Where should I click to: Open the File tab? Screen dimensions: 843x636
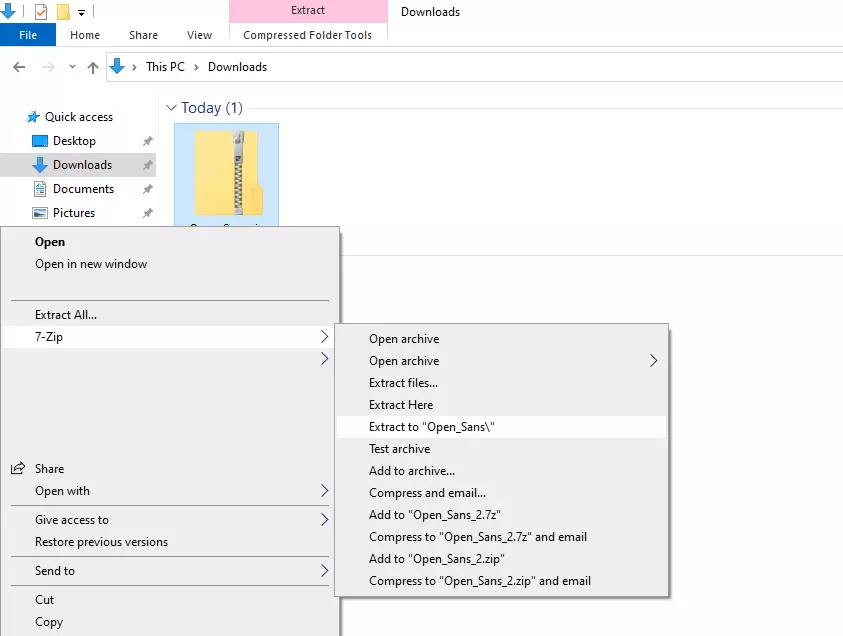tap(28, 35)
